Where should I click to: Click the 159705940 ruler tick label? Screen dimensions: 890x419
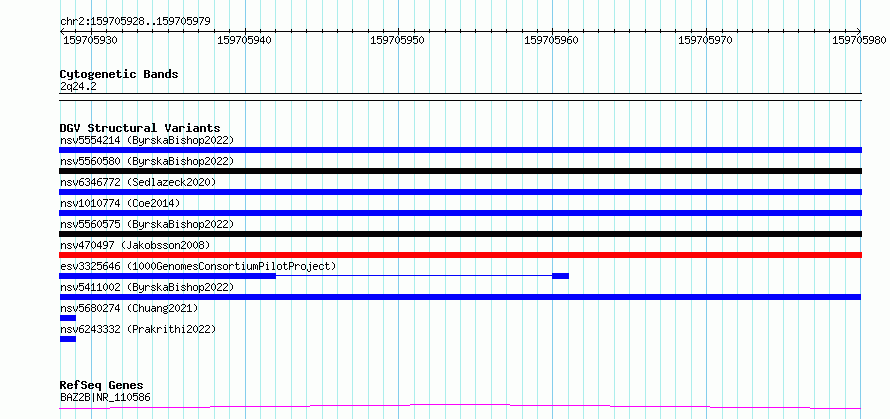point(245,40)
